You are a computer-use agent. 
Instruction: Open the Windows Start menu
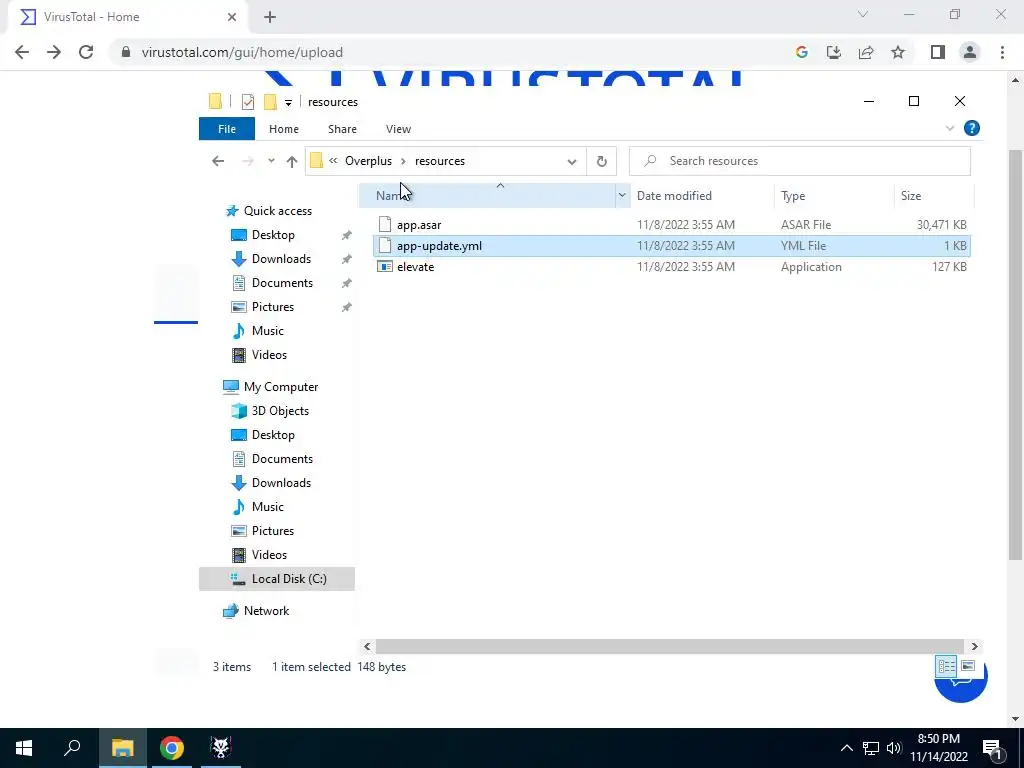24,748
